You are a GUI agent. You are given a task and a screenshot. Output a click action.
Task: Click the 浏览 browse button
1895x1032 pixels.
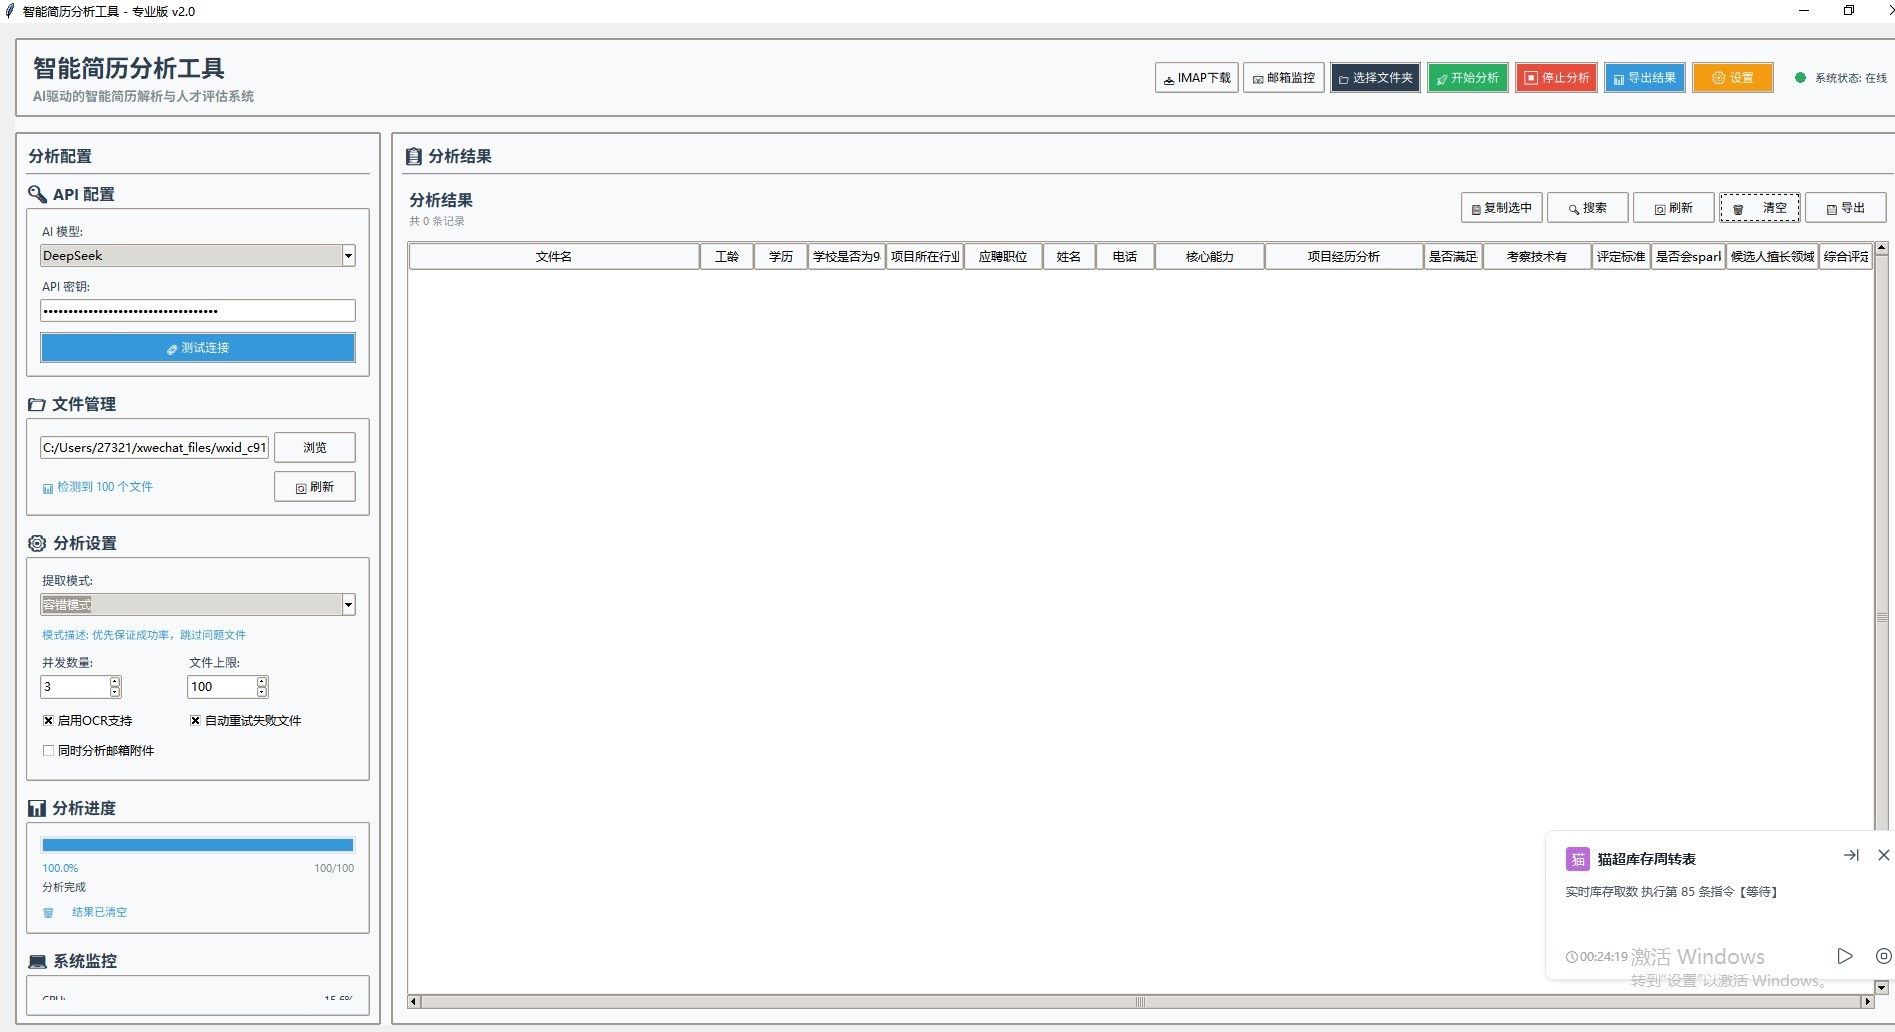(315, 447)
